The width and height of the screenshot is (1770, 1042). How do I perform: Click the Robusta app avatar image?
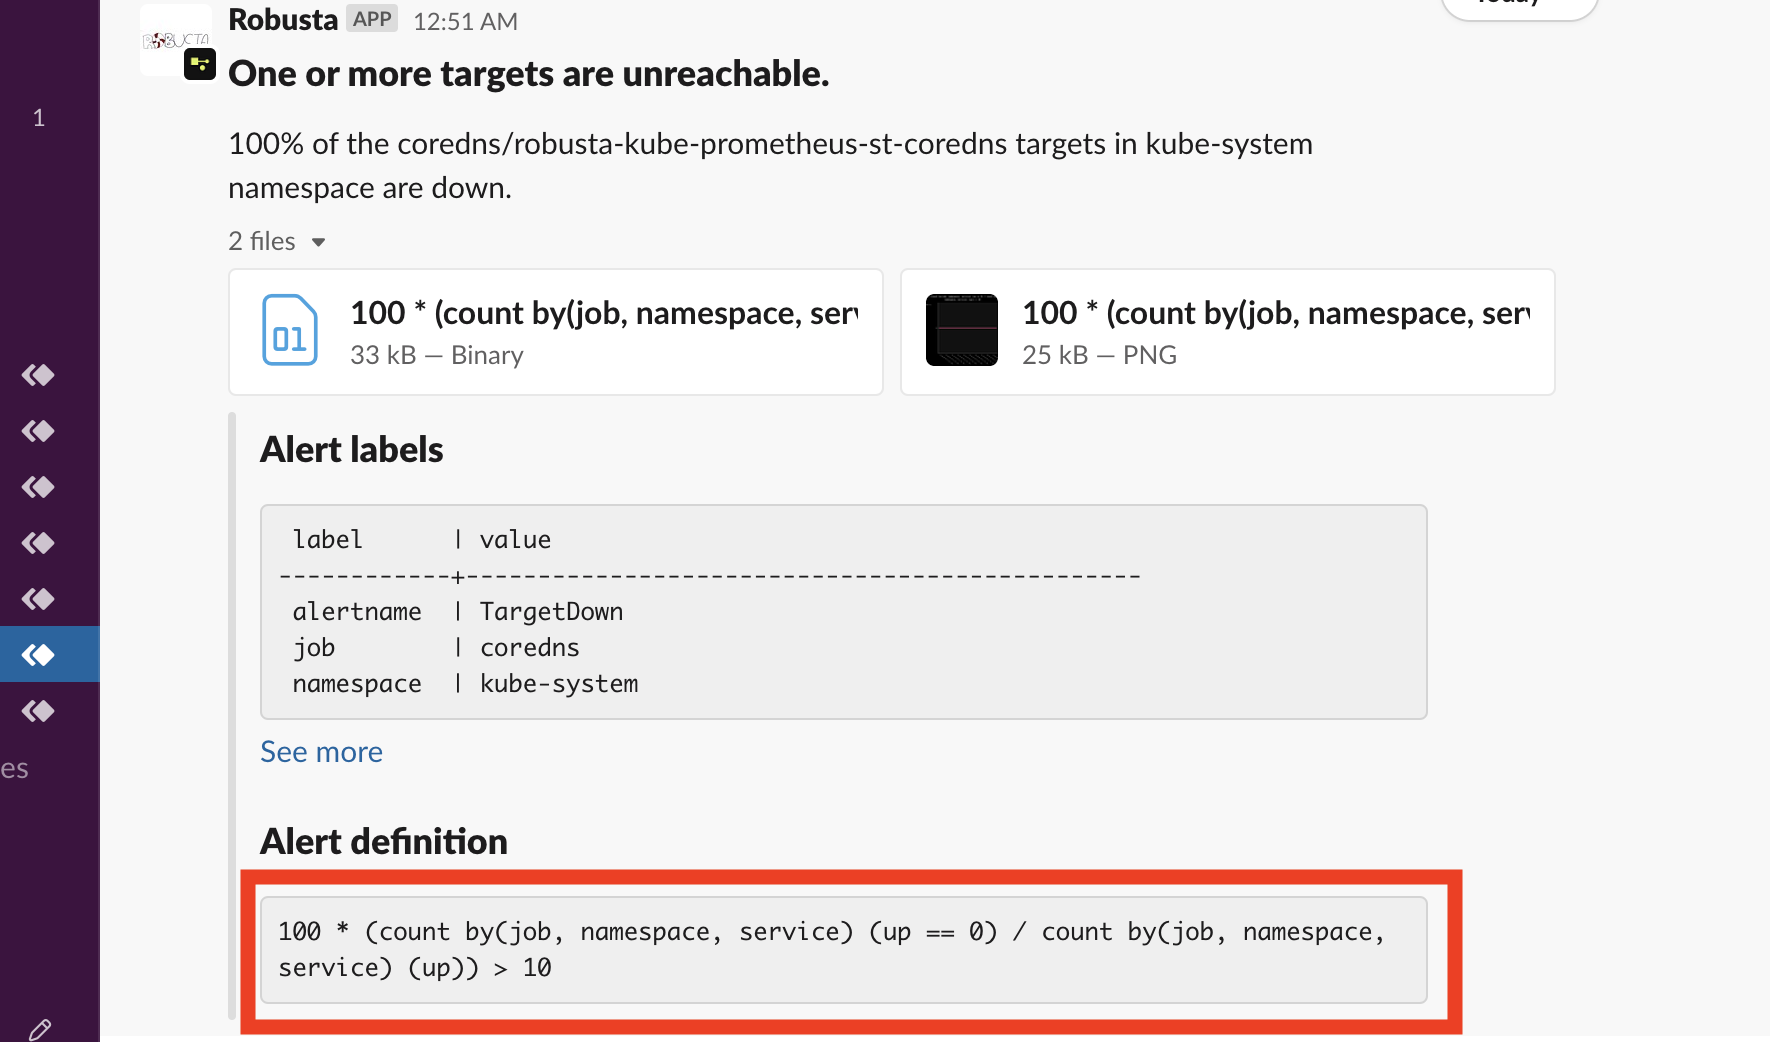coord(175,40)
